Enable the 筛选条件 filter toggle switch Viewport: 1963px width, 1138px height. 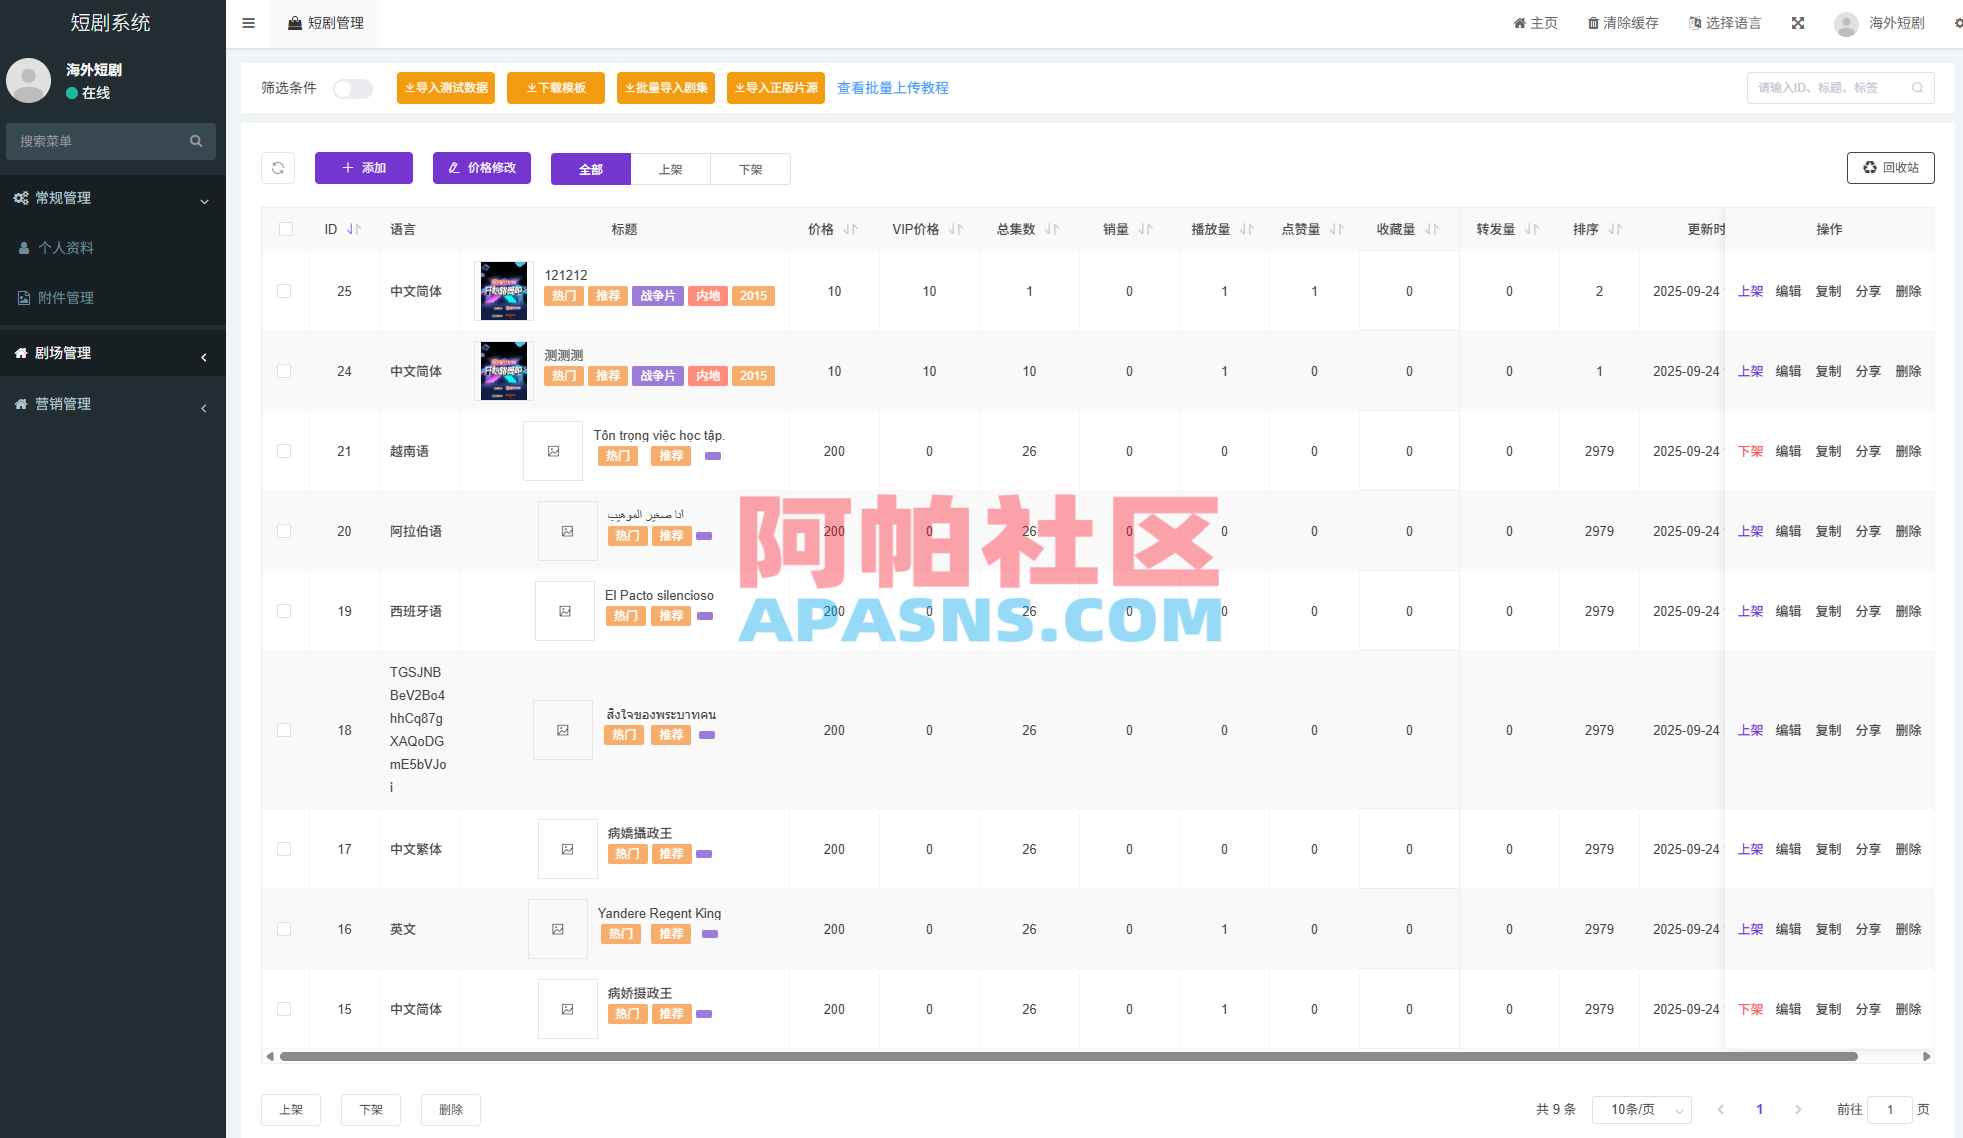click(x=353, y=88)
